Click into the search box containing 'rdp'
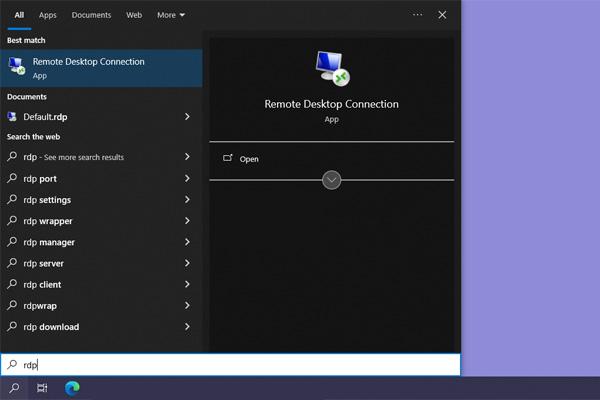600x400 pixels. pyautogui.click(x=230, y=365)
